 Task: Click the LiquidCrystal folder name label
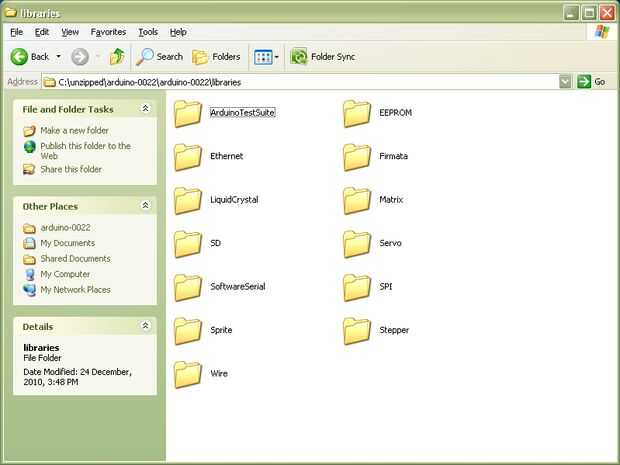tap(234, 200)
